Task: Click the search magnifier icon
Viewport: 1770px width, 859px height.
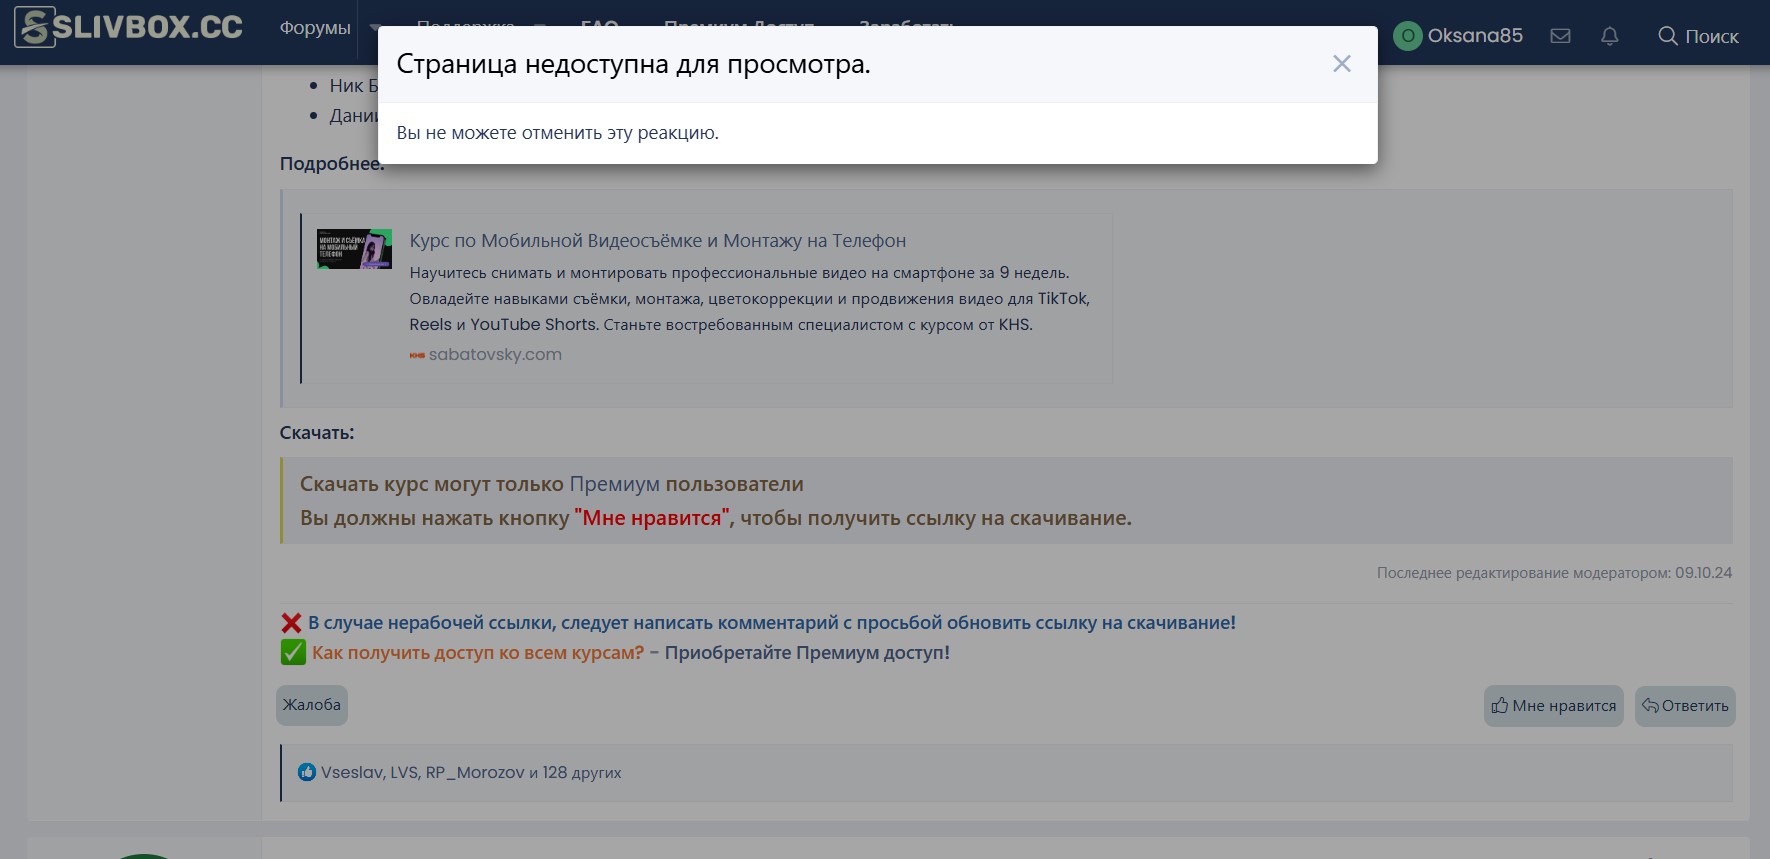Action: (x=1667, y=36)
